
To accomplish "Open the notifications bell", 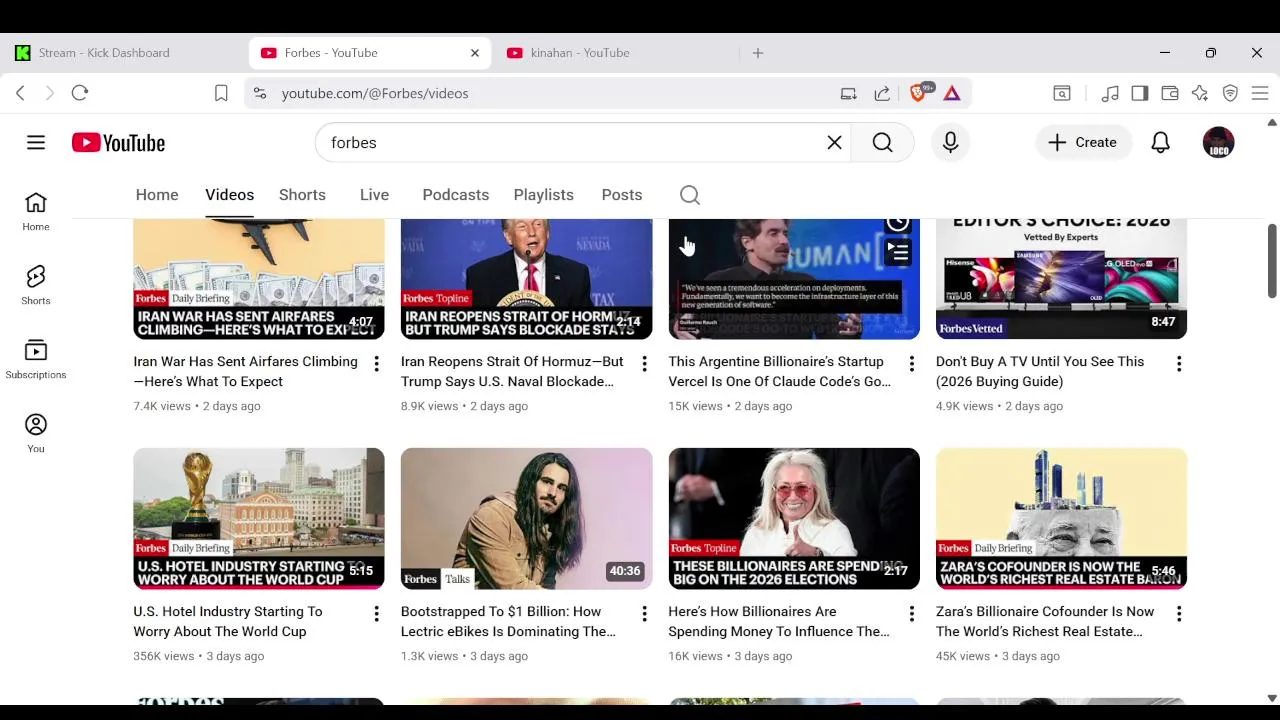I will pos(1160,143).
